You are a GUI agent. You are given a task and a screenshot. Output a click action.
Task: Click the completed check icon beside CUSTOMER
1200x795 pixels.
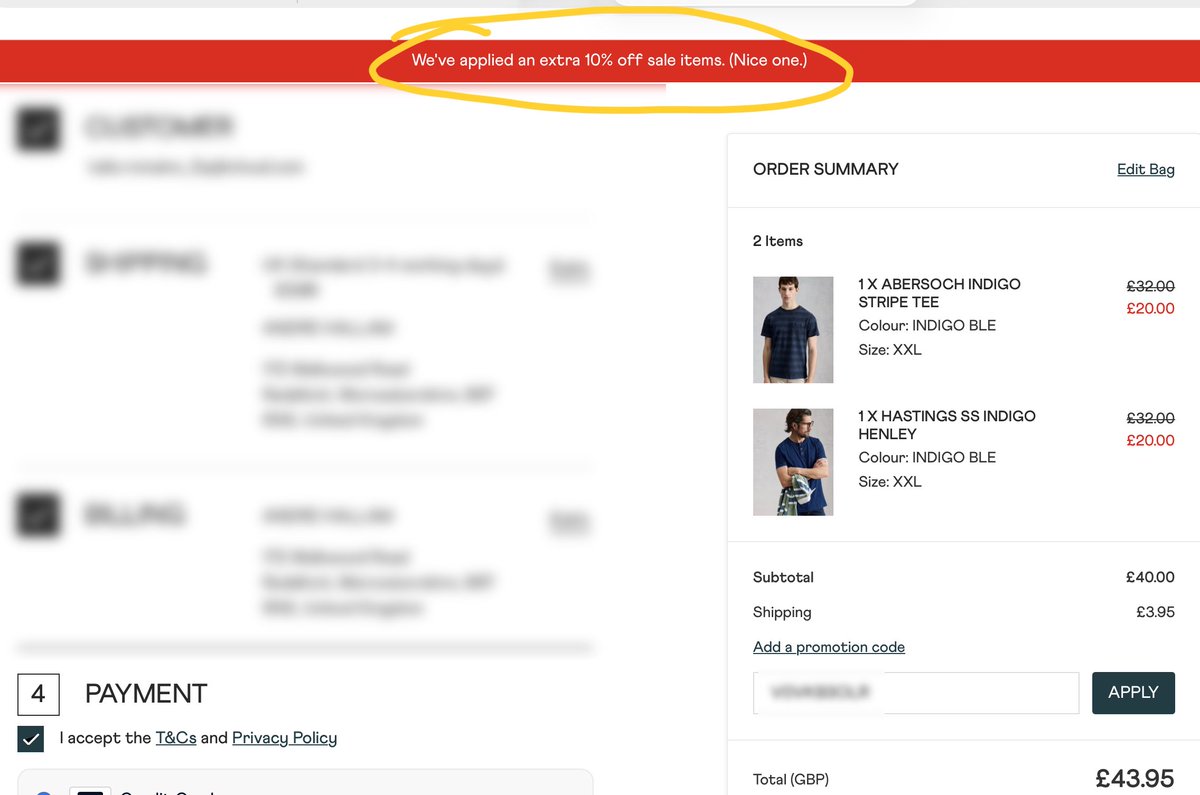pos(38,128)
